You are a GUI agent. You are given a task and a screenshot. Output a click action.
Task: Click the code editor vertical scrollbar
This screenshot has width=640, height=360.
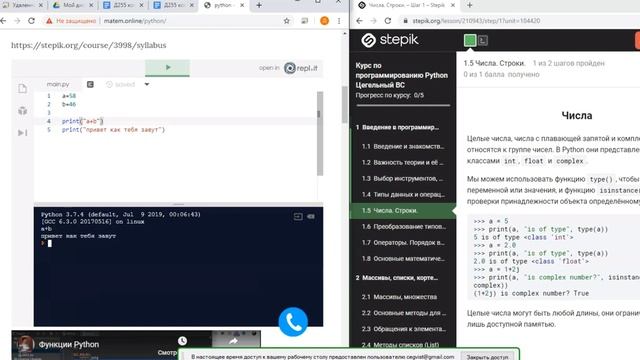tap(320, 133)
